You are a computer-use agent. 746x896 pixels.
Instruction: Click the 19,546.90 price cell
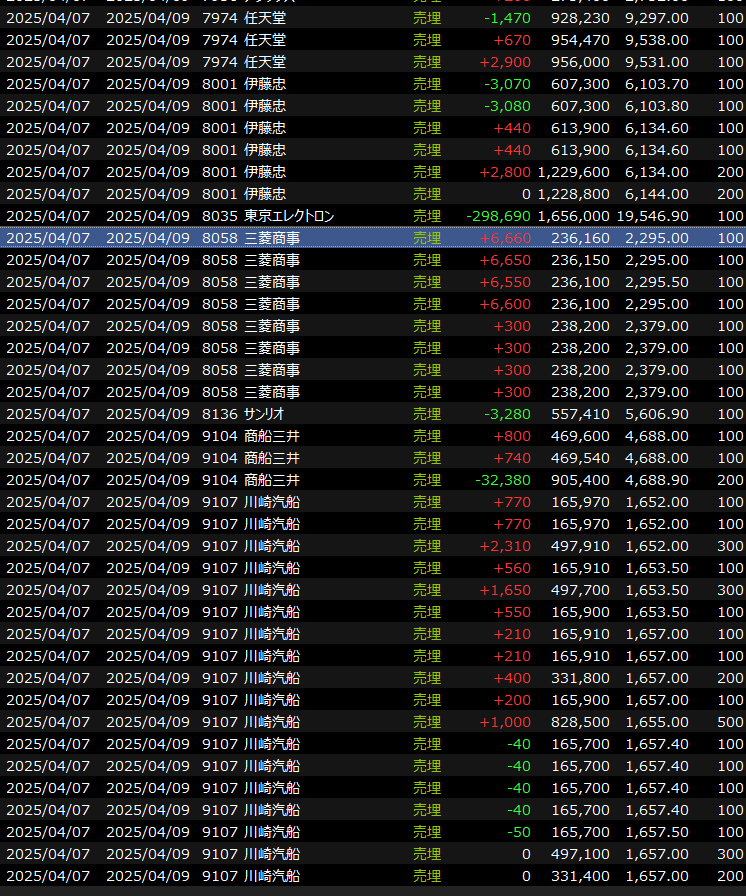(657, 216)
